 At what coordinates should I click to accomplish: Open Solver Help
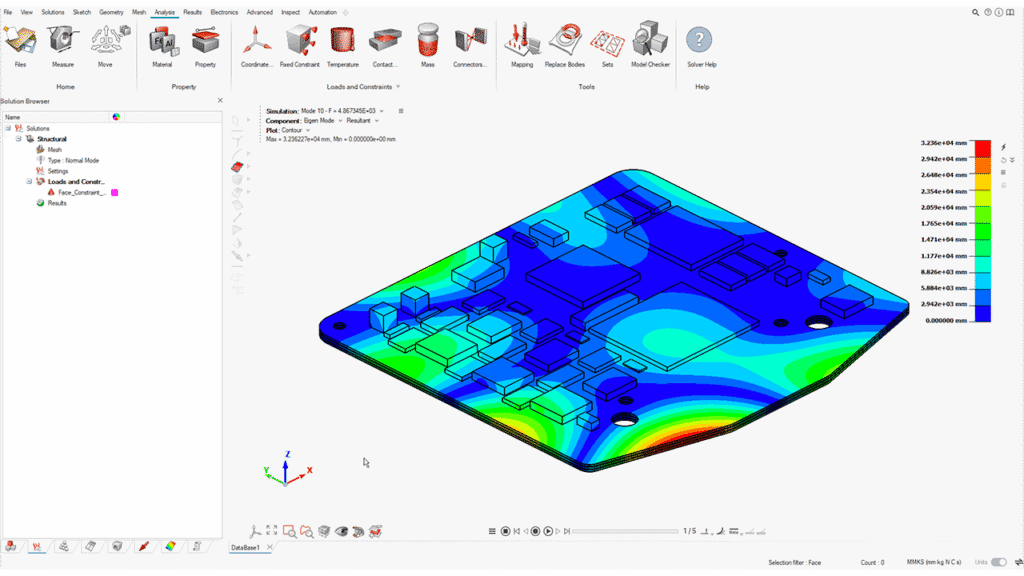[x=701, y=46]
